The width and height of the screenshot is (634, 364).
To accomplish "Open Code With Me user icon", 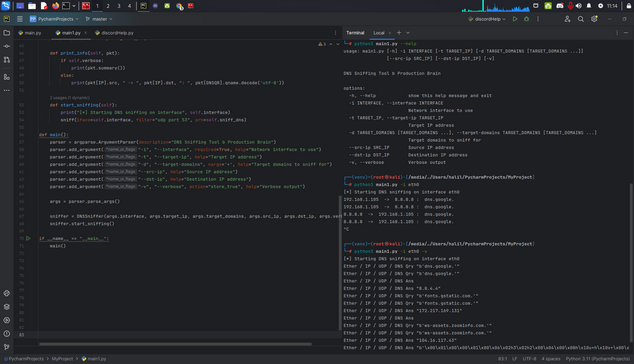I will click(567, 19).
